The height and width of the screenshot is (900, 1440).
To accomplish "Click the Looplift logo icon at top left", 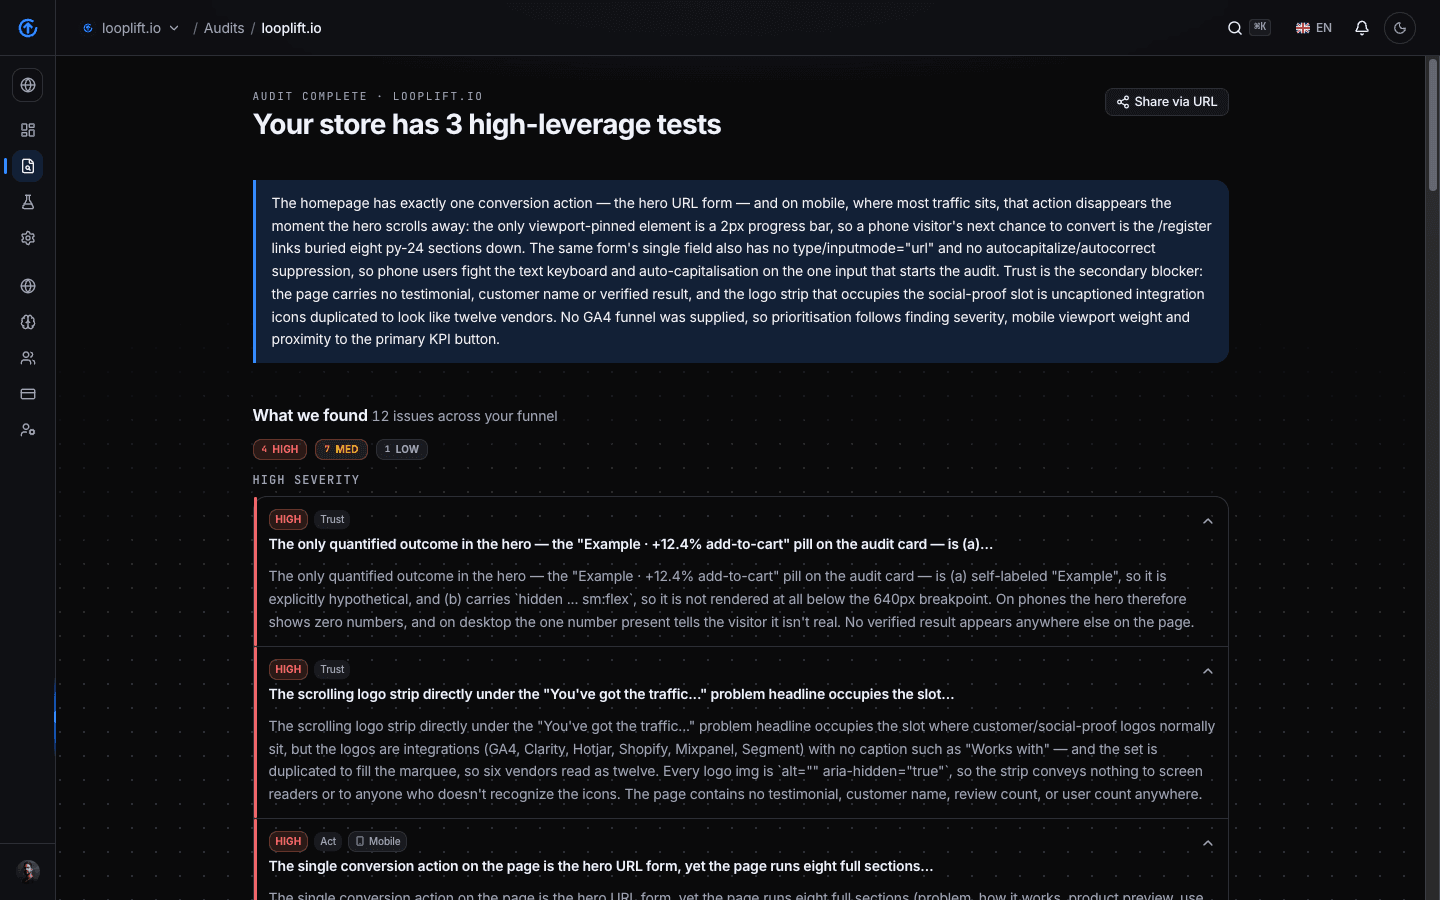I will pyautogui.click(x=28, y=28).
